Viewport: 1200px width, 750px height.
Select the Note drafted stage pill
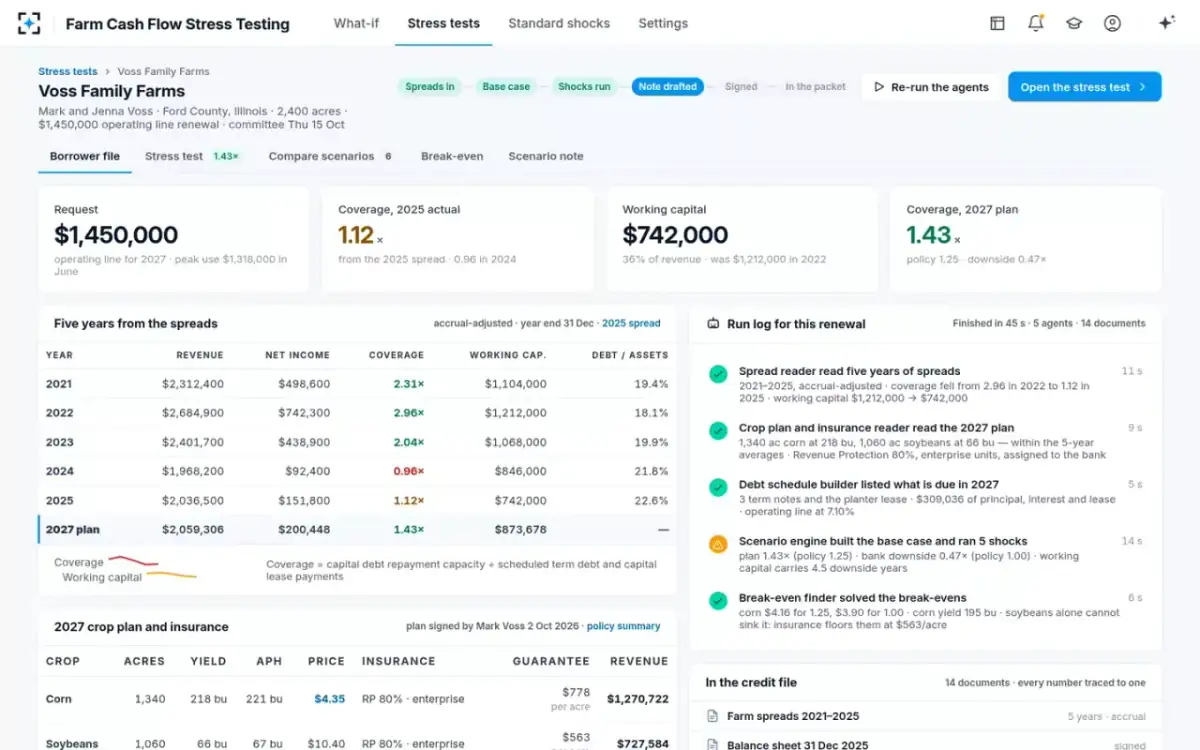[x=667, y=87]
